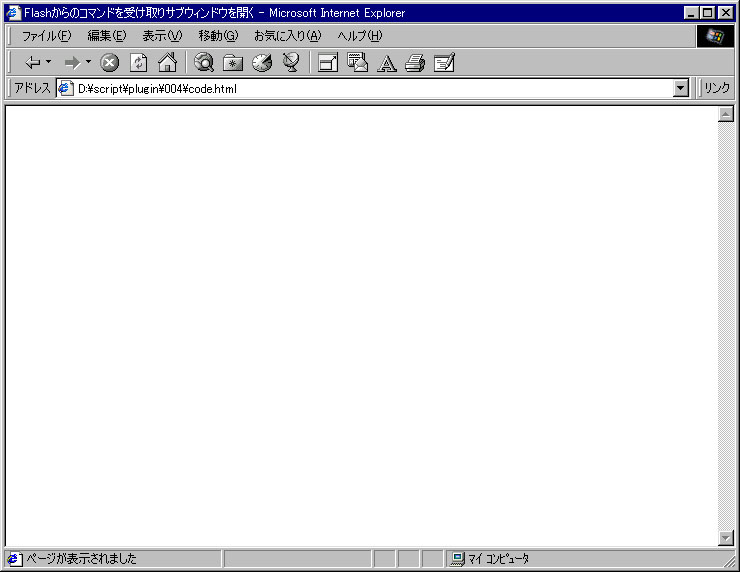Viewport: 740px width, 572px height.
Task: Minimize the Internet Explorer window
Action: coord(691,13)
